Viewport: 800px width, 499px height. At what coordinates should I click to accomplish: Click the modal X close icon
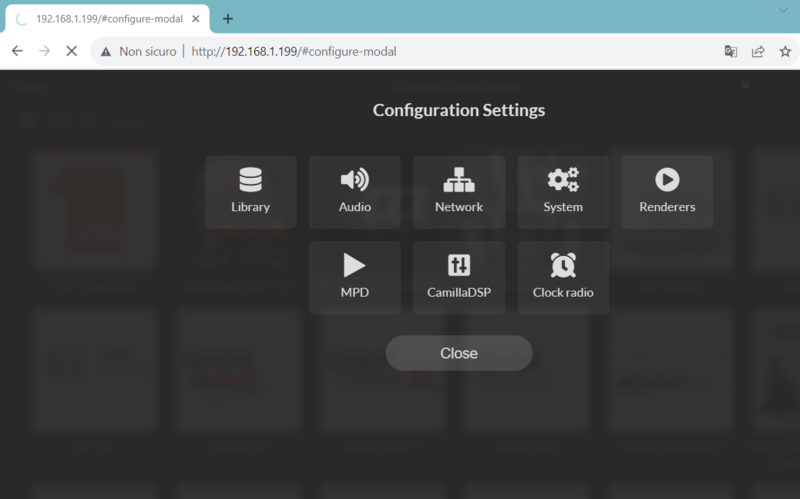coord(745,86)
